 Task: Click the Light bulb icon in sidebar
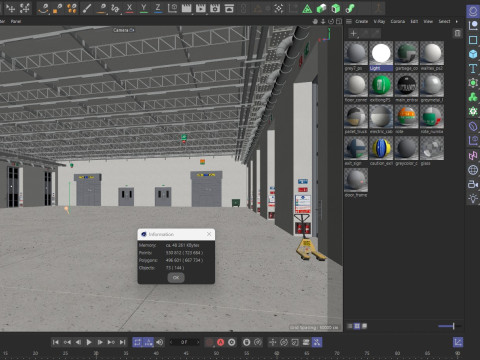(x=473, y=198)
